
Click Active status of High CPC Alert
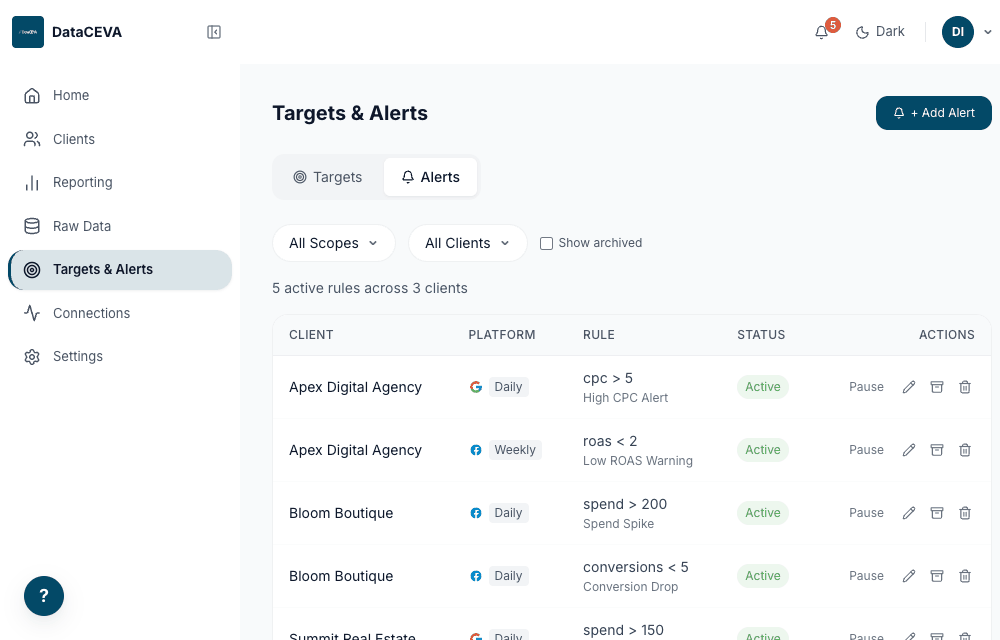point(763,387)
